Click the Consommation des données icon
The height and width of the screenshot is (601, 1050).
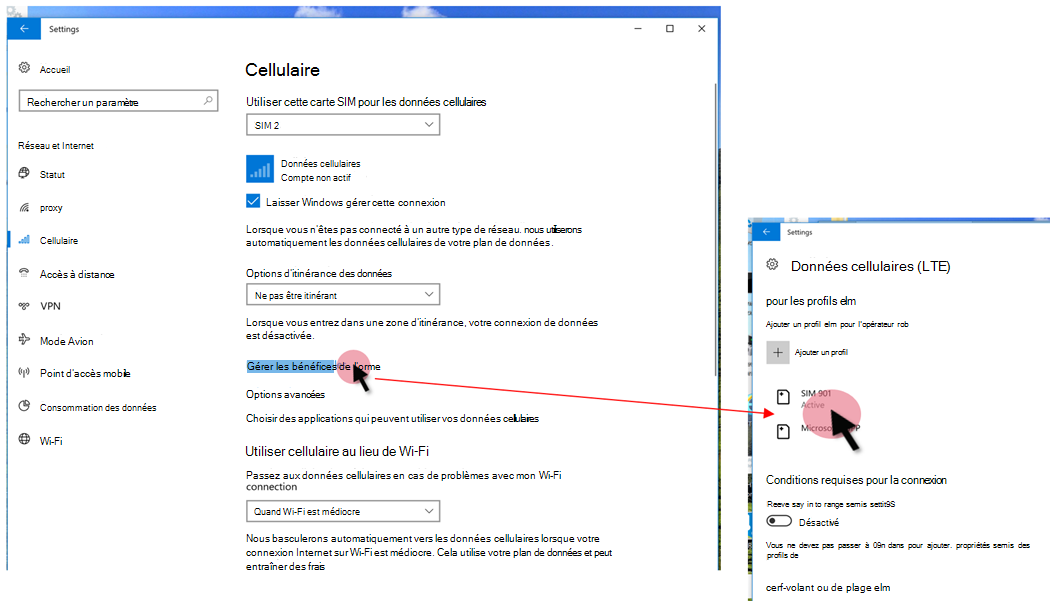pos(24,406)
